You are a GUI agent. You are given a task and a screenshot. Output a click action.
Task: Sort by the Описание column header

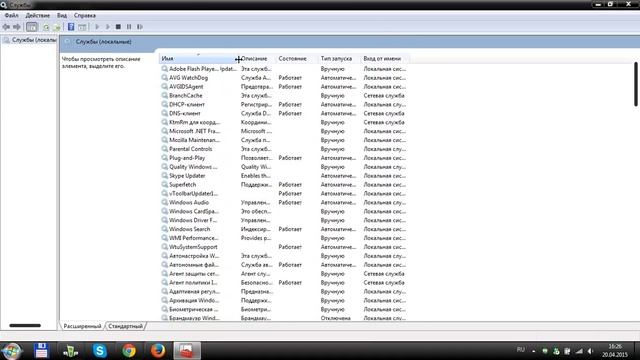257,59
